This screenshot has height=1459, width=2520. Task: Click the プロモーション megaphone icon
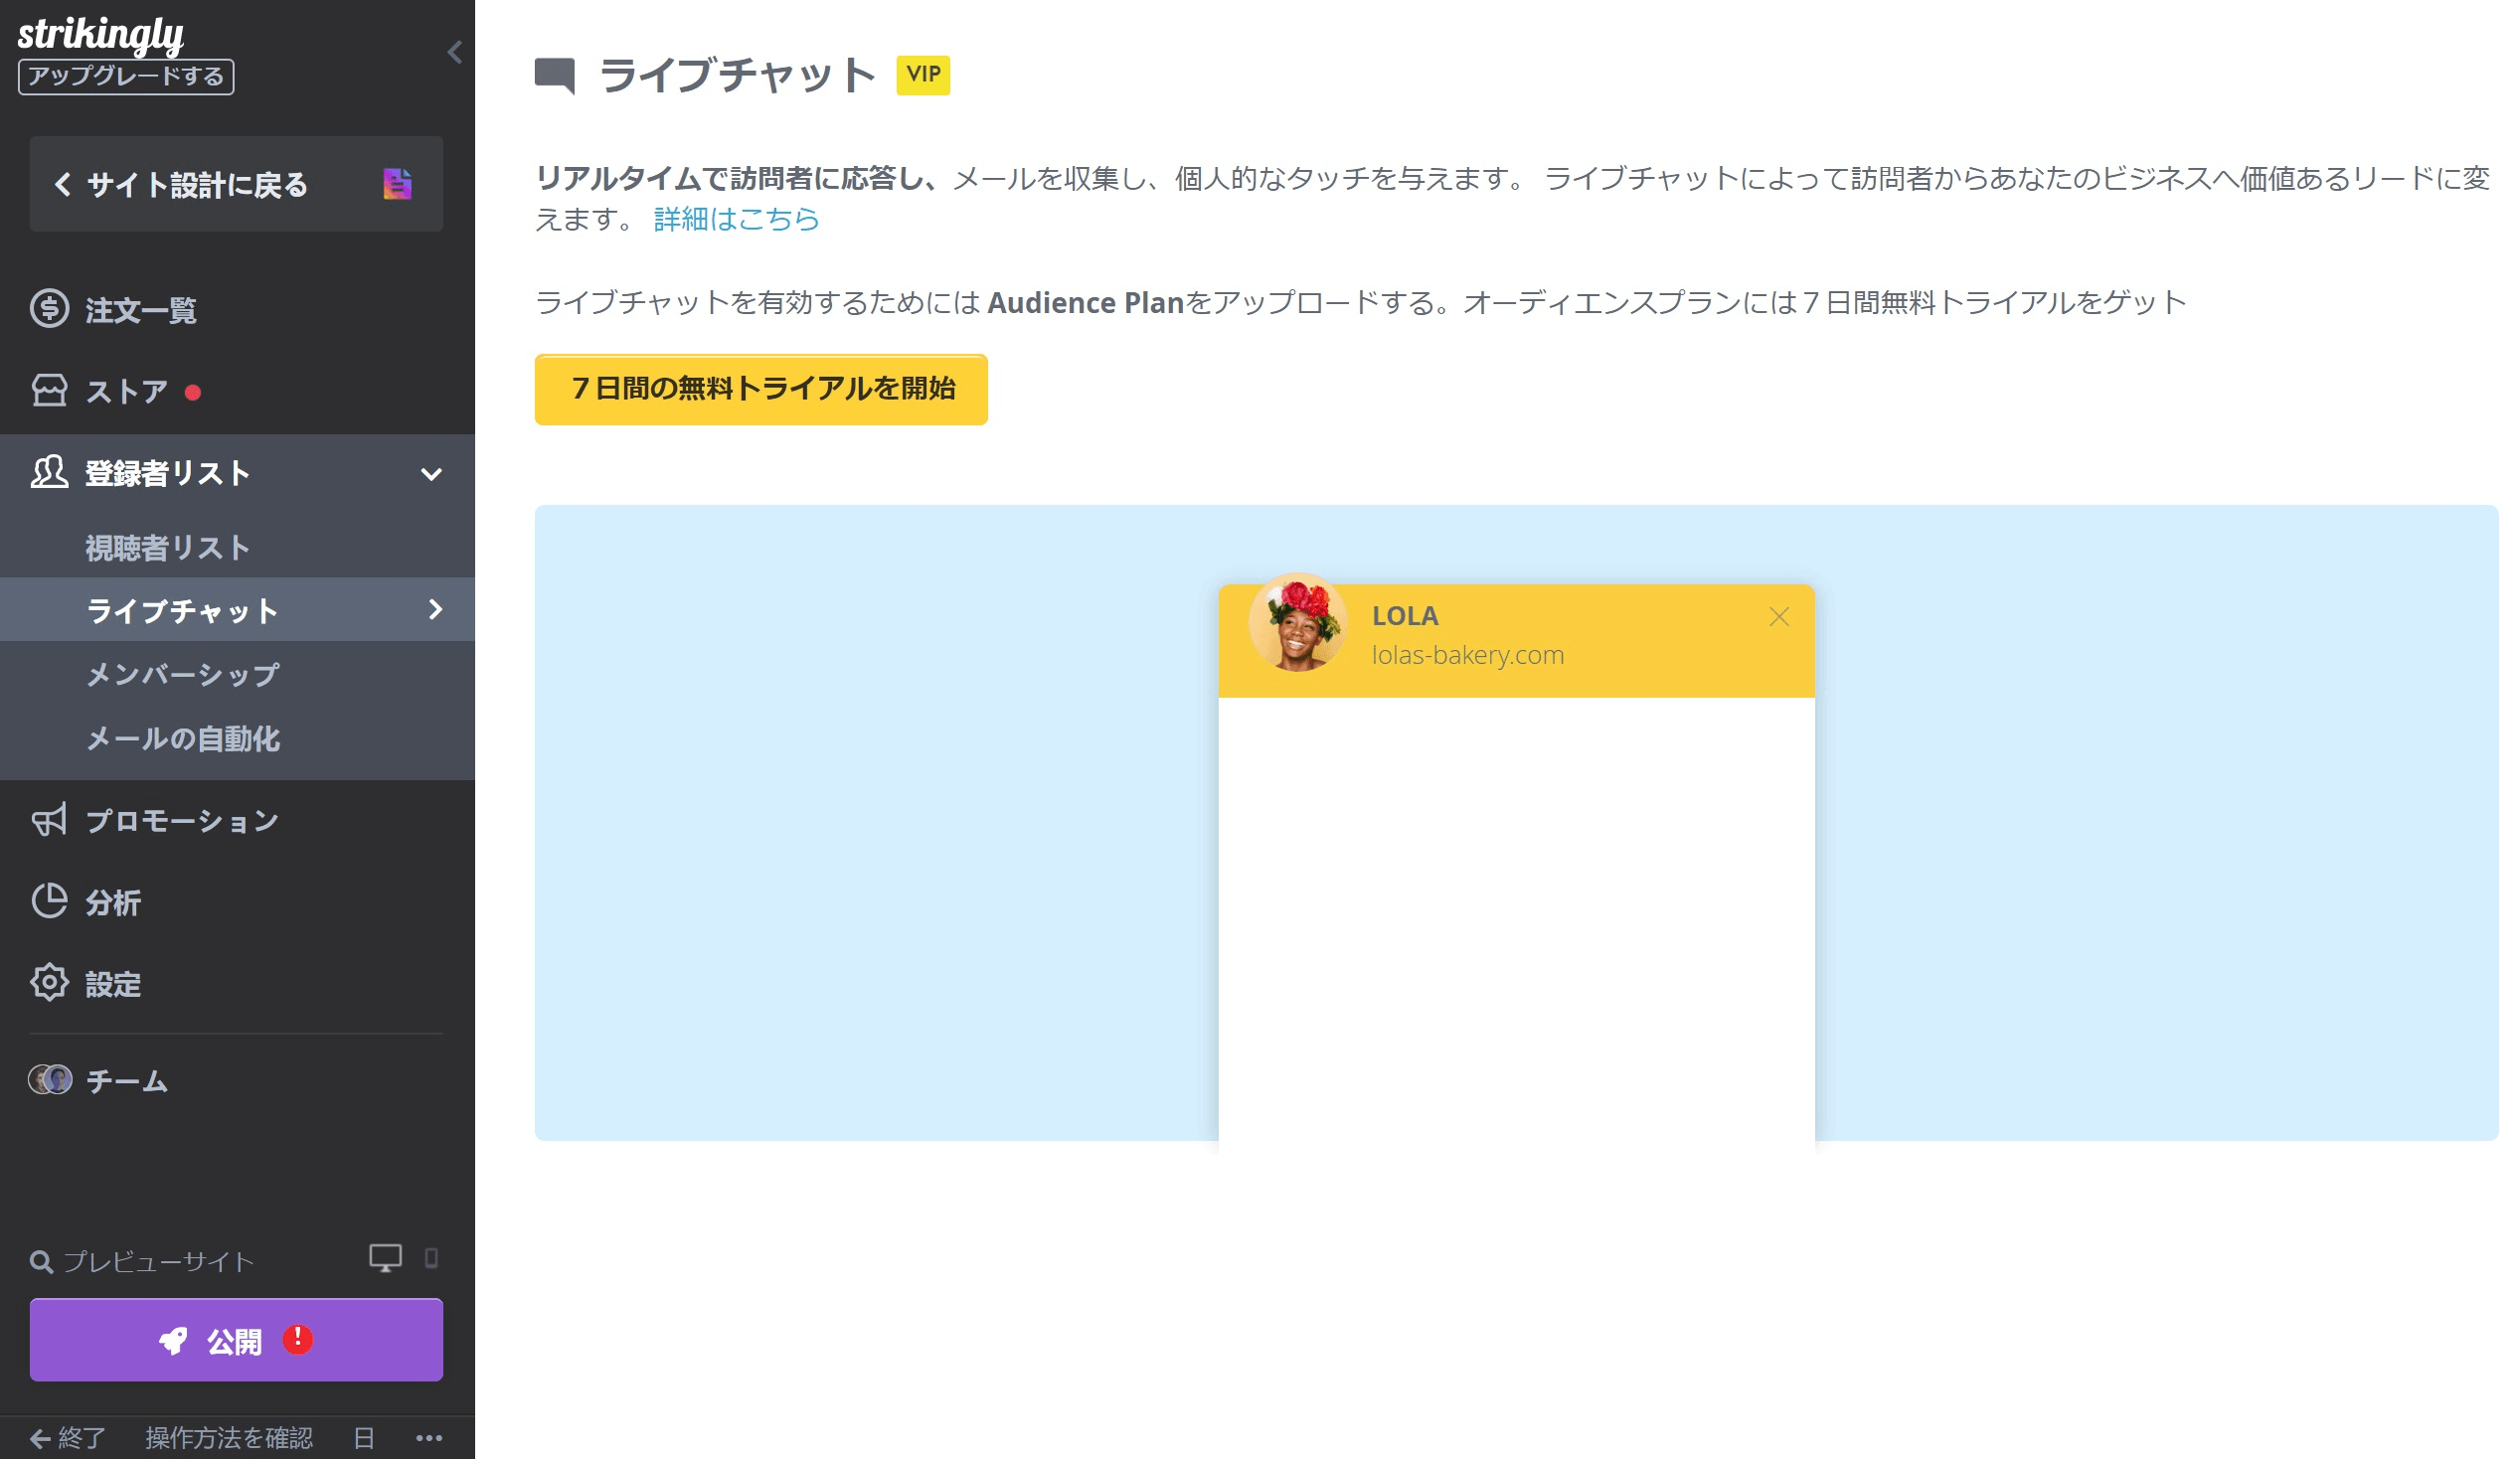coord(52,820)
